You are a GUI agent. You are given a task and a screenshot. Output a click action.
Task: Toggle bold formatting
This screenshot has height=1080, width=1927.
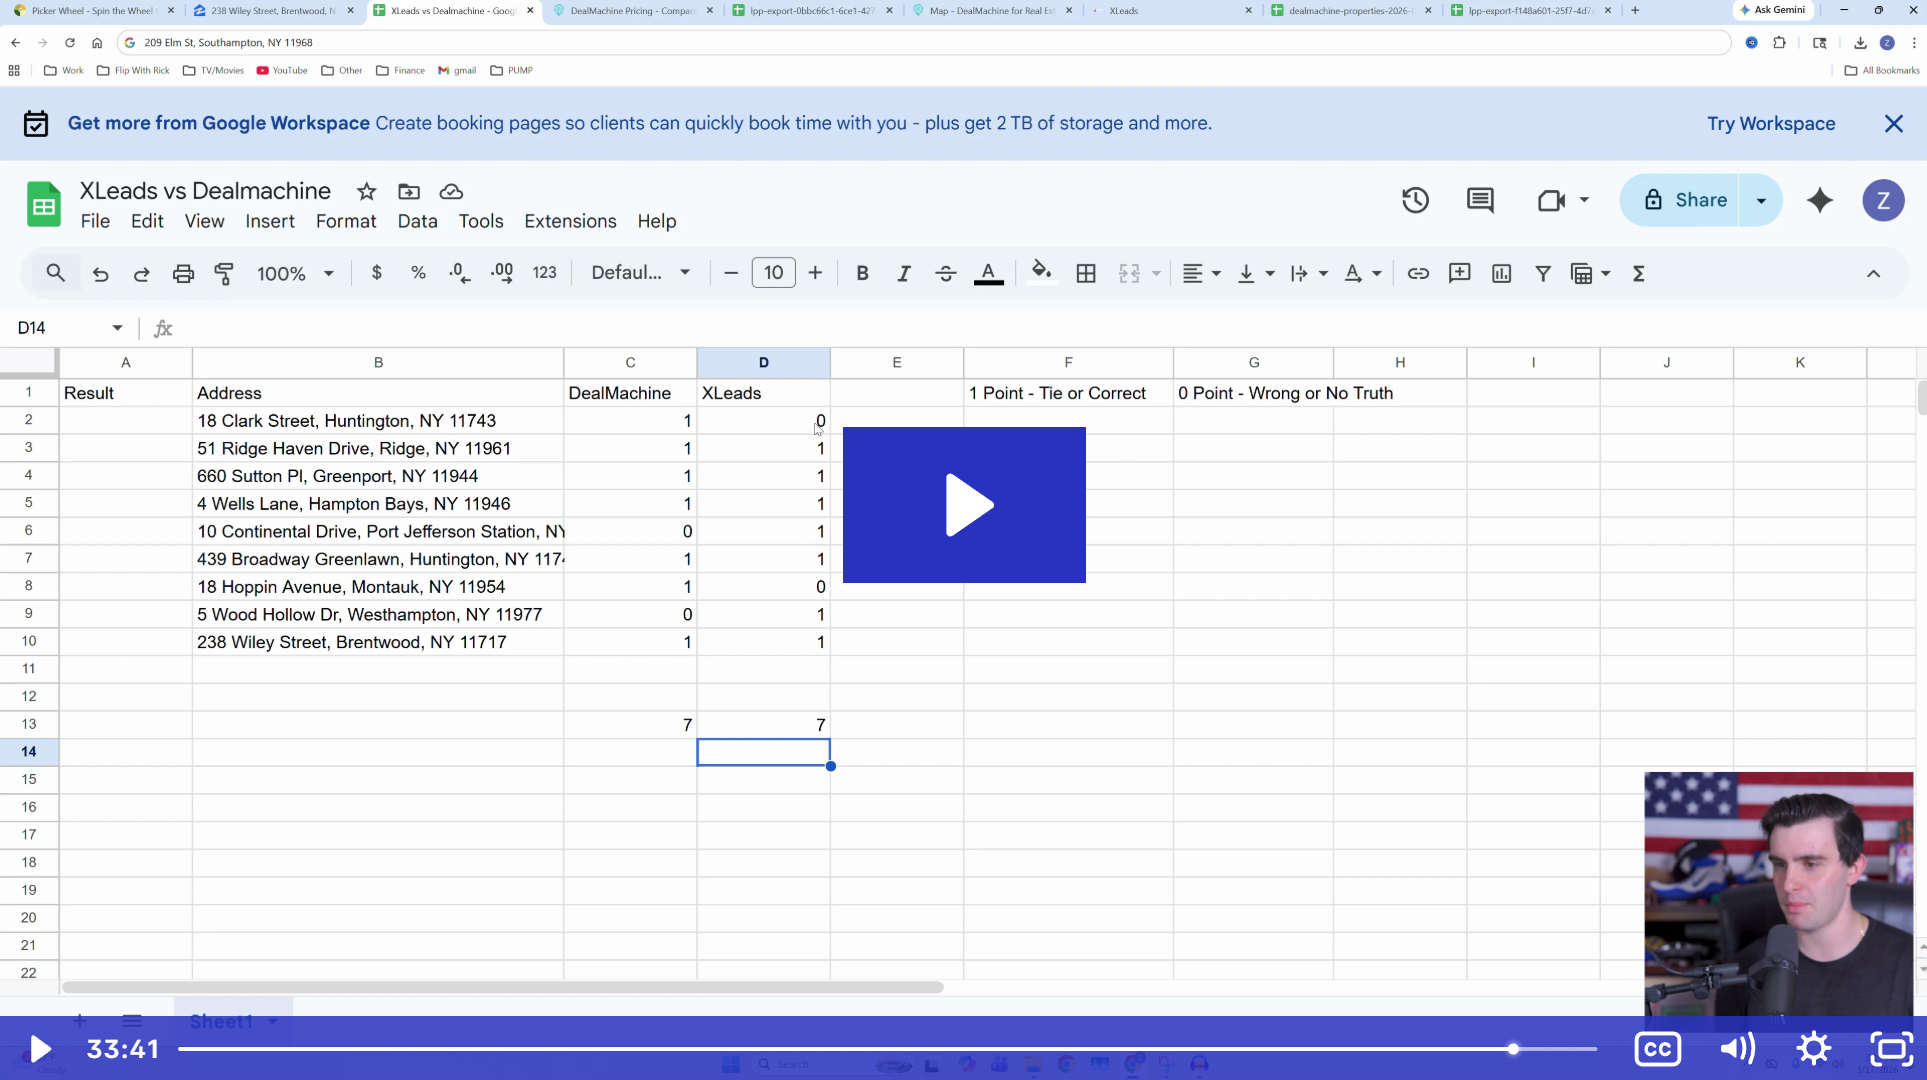(x=862, y=273)
